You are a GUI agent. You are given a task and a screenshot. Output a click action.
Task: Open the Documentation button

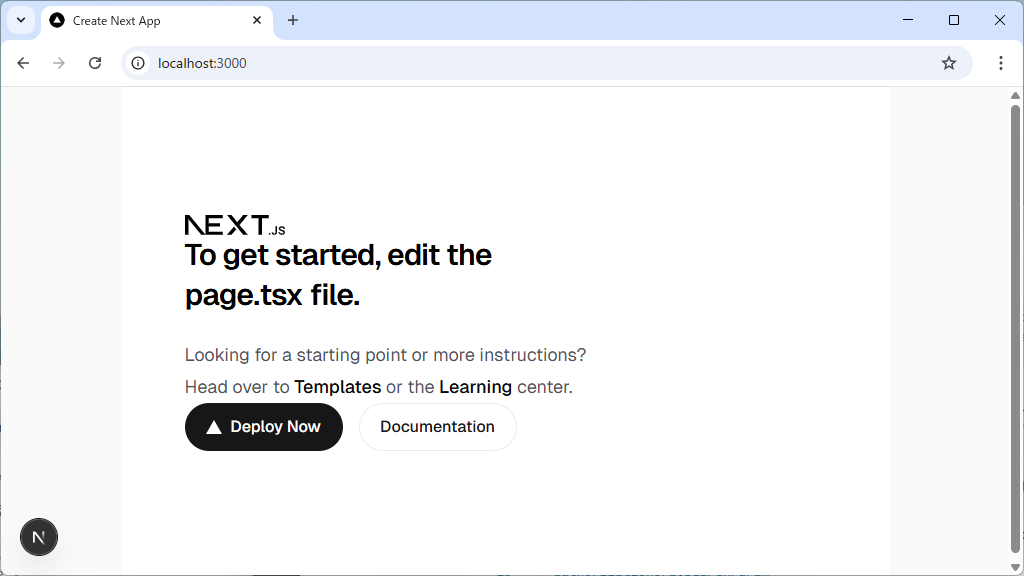point(438,426)
